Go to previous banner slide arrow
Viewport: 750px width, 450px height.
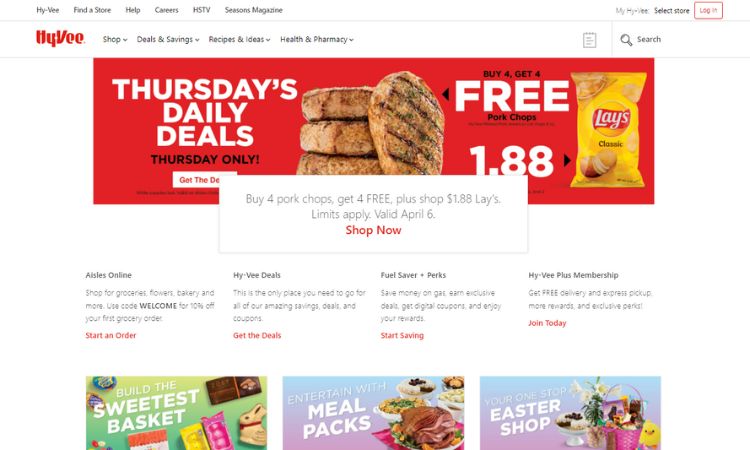pyautogui.click(x=445, y=94)
